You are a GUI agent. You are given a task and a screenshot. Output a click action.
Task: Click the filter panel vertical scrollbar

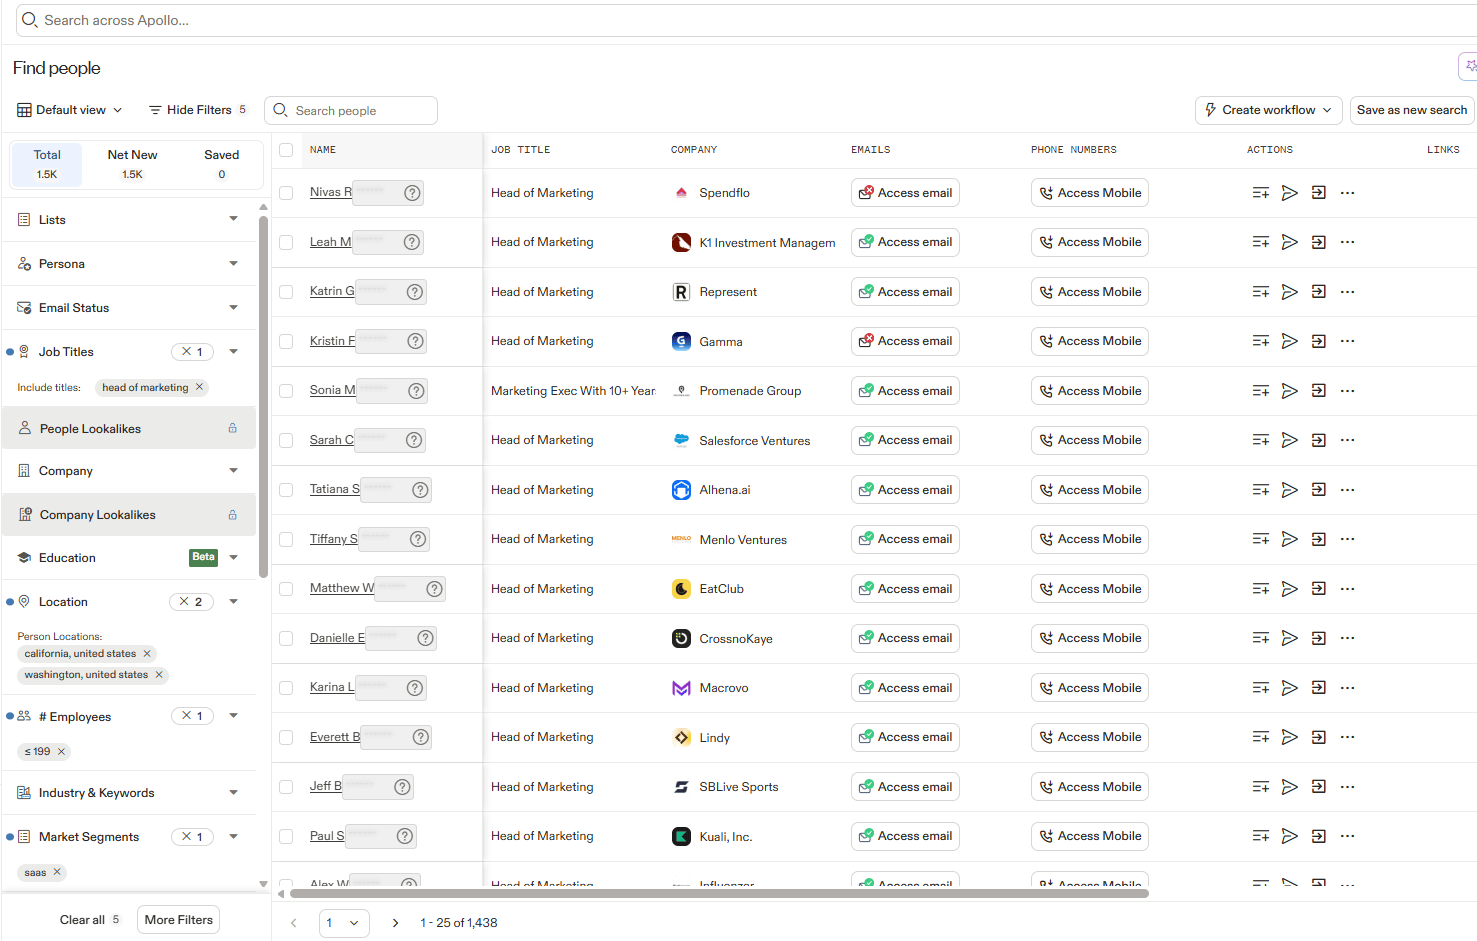click(263, 395)
